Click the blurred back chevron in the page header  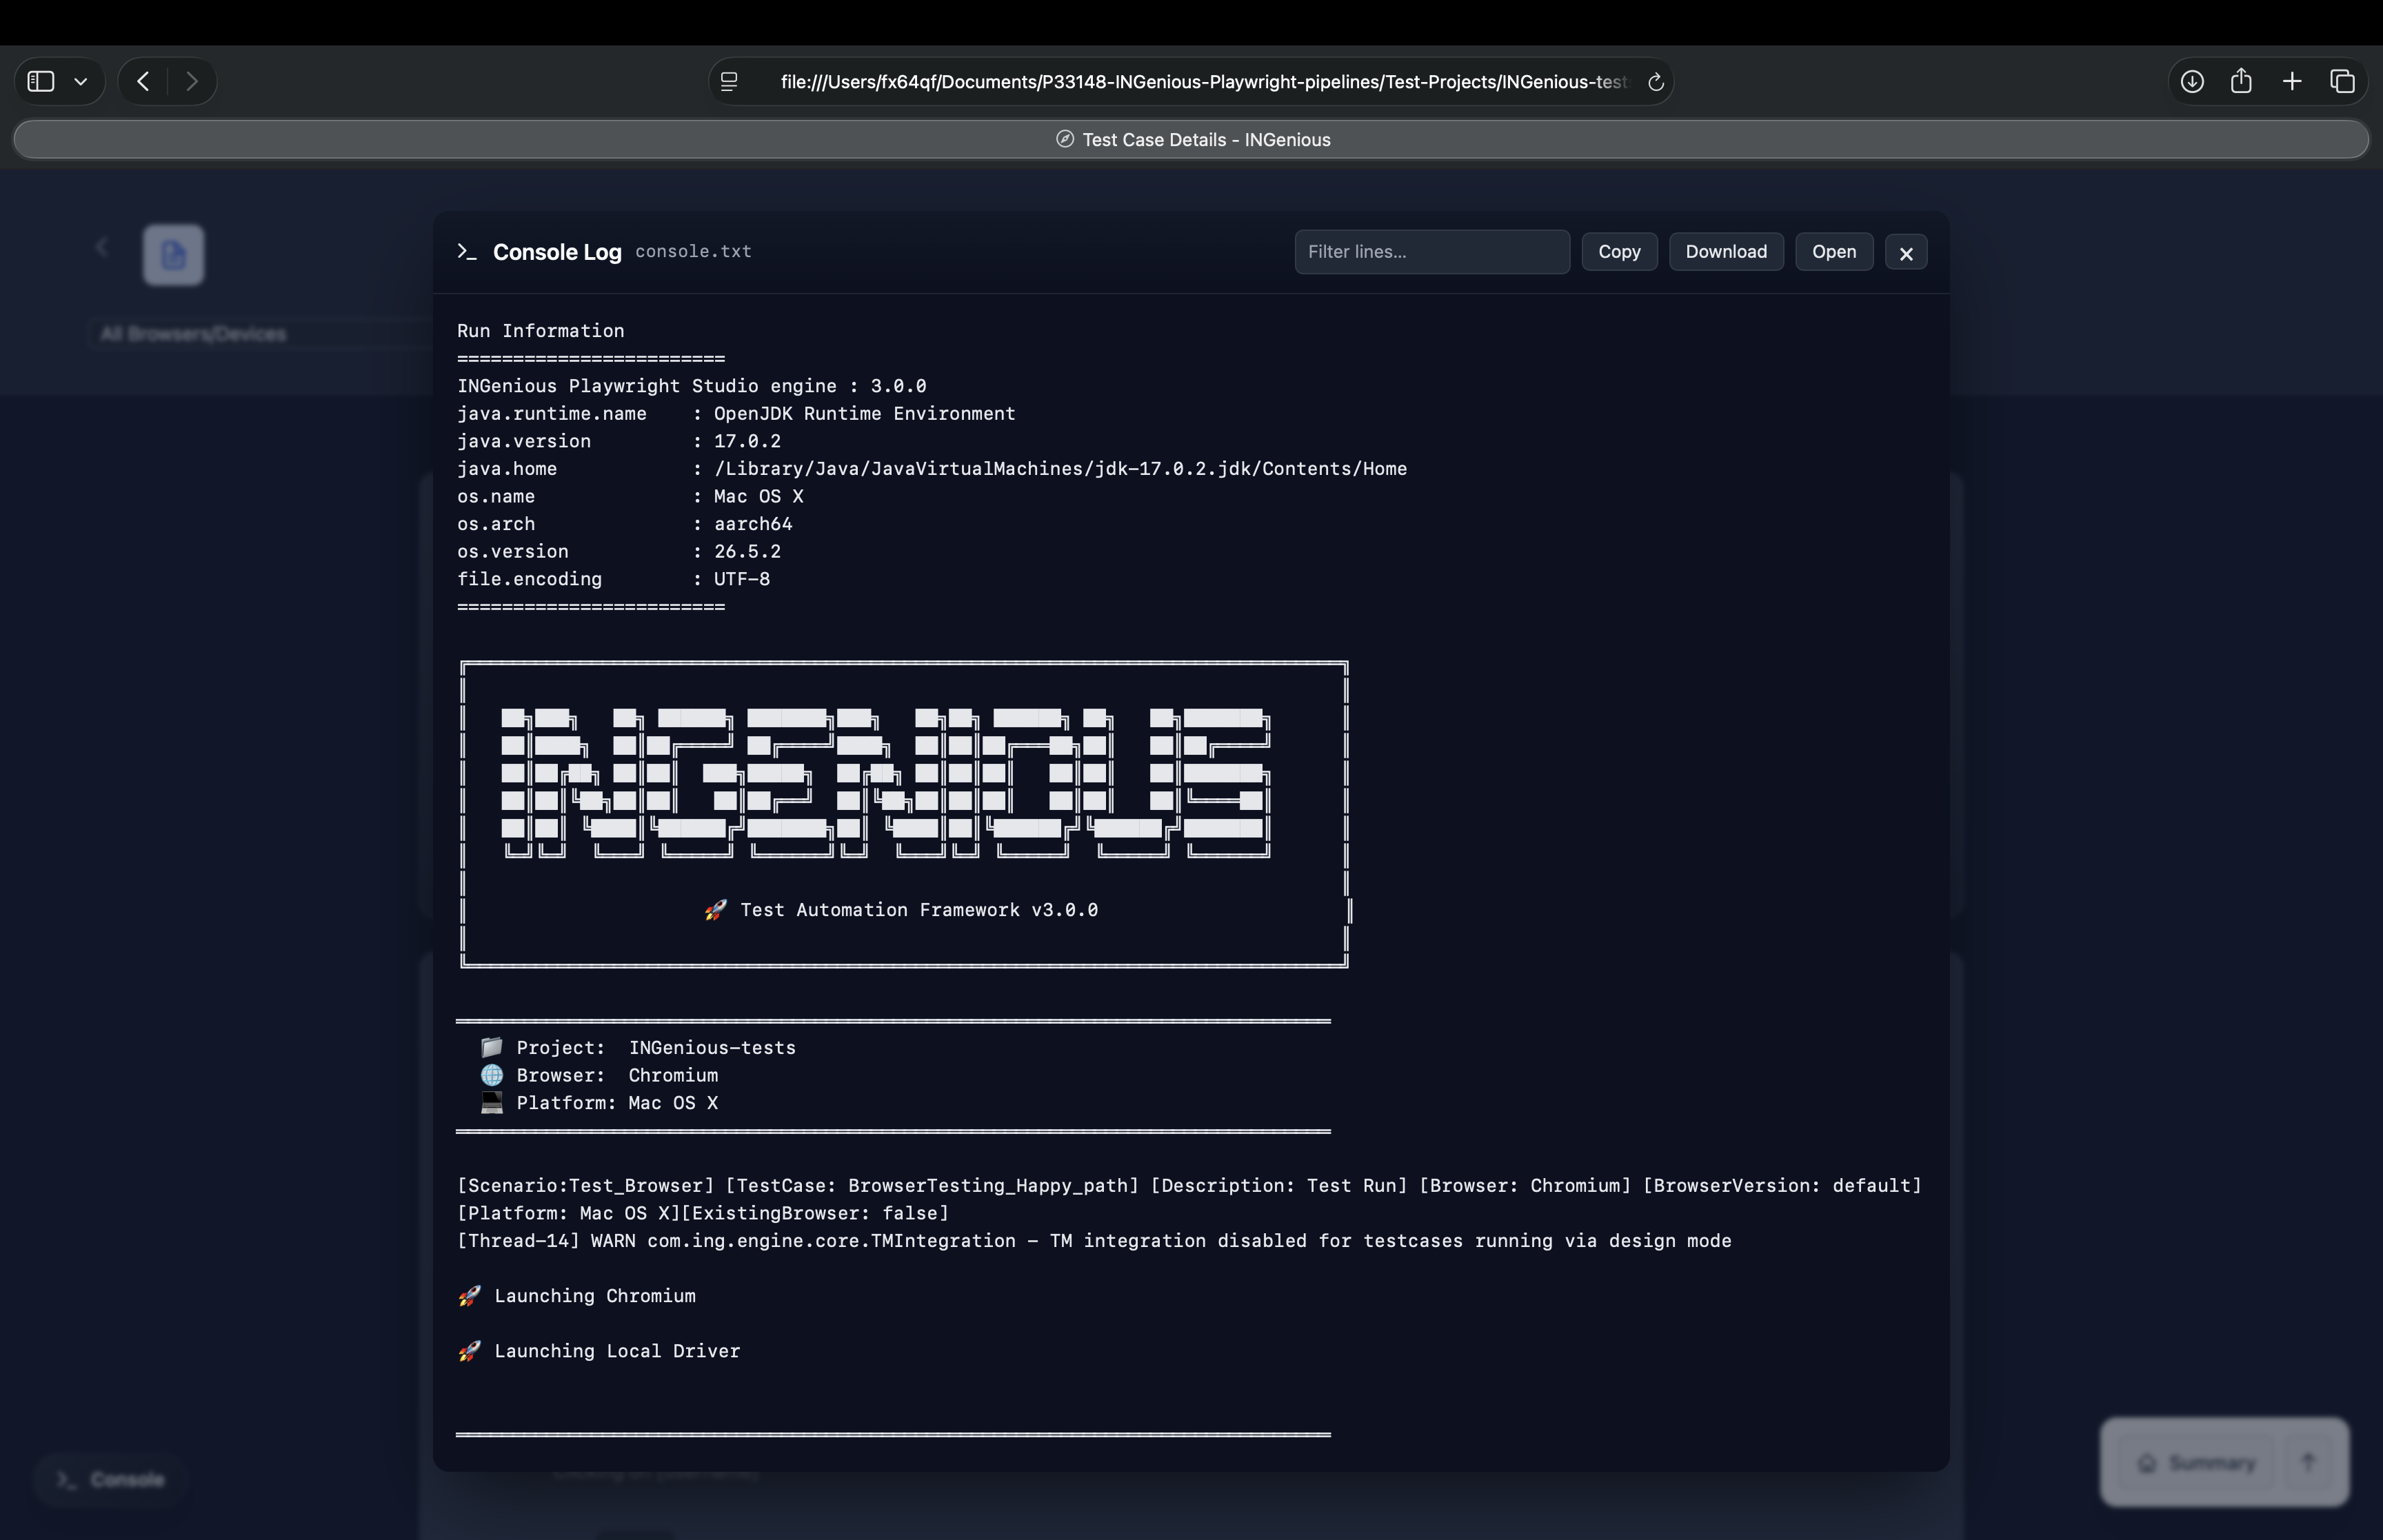pyautogui.click(x=101, y=247)
